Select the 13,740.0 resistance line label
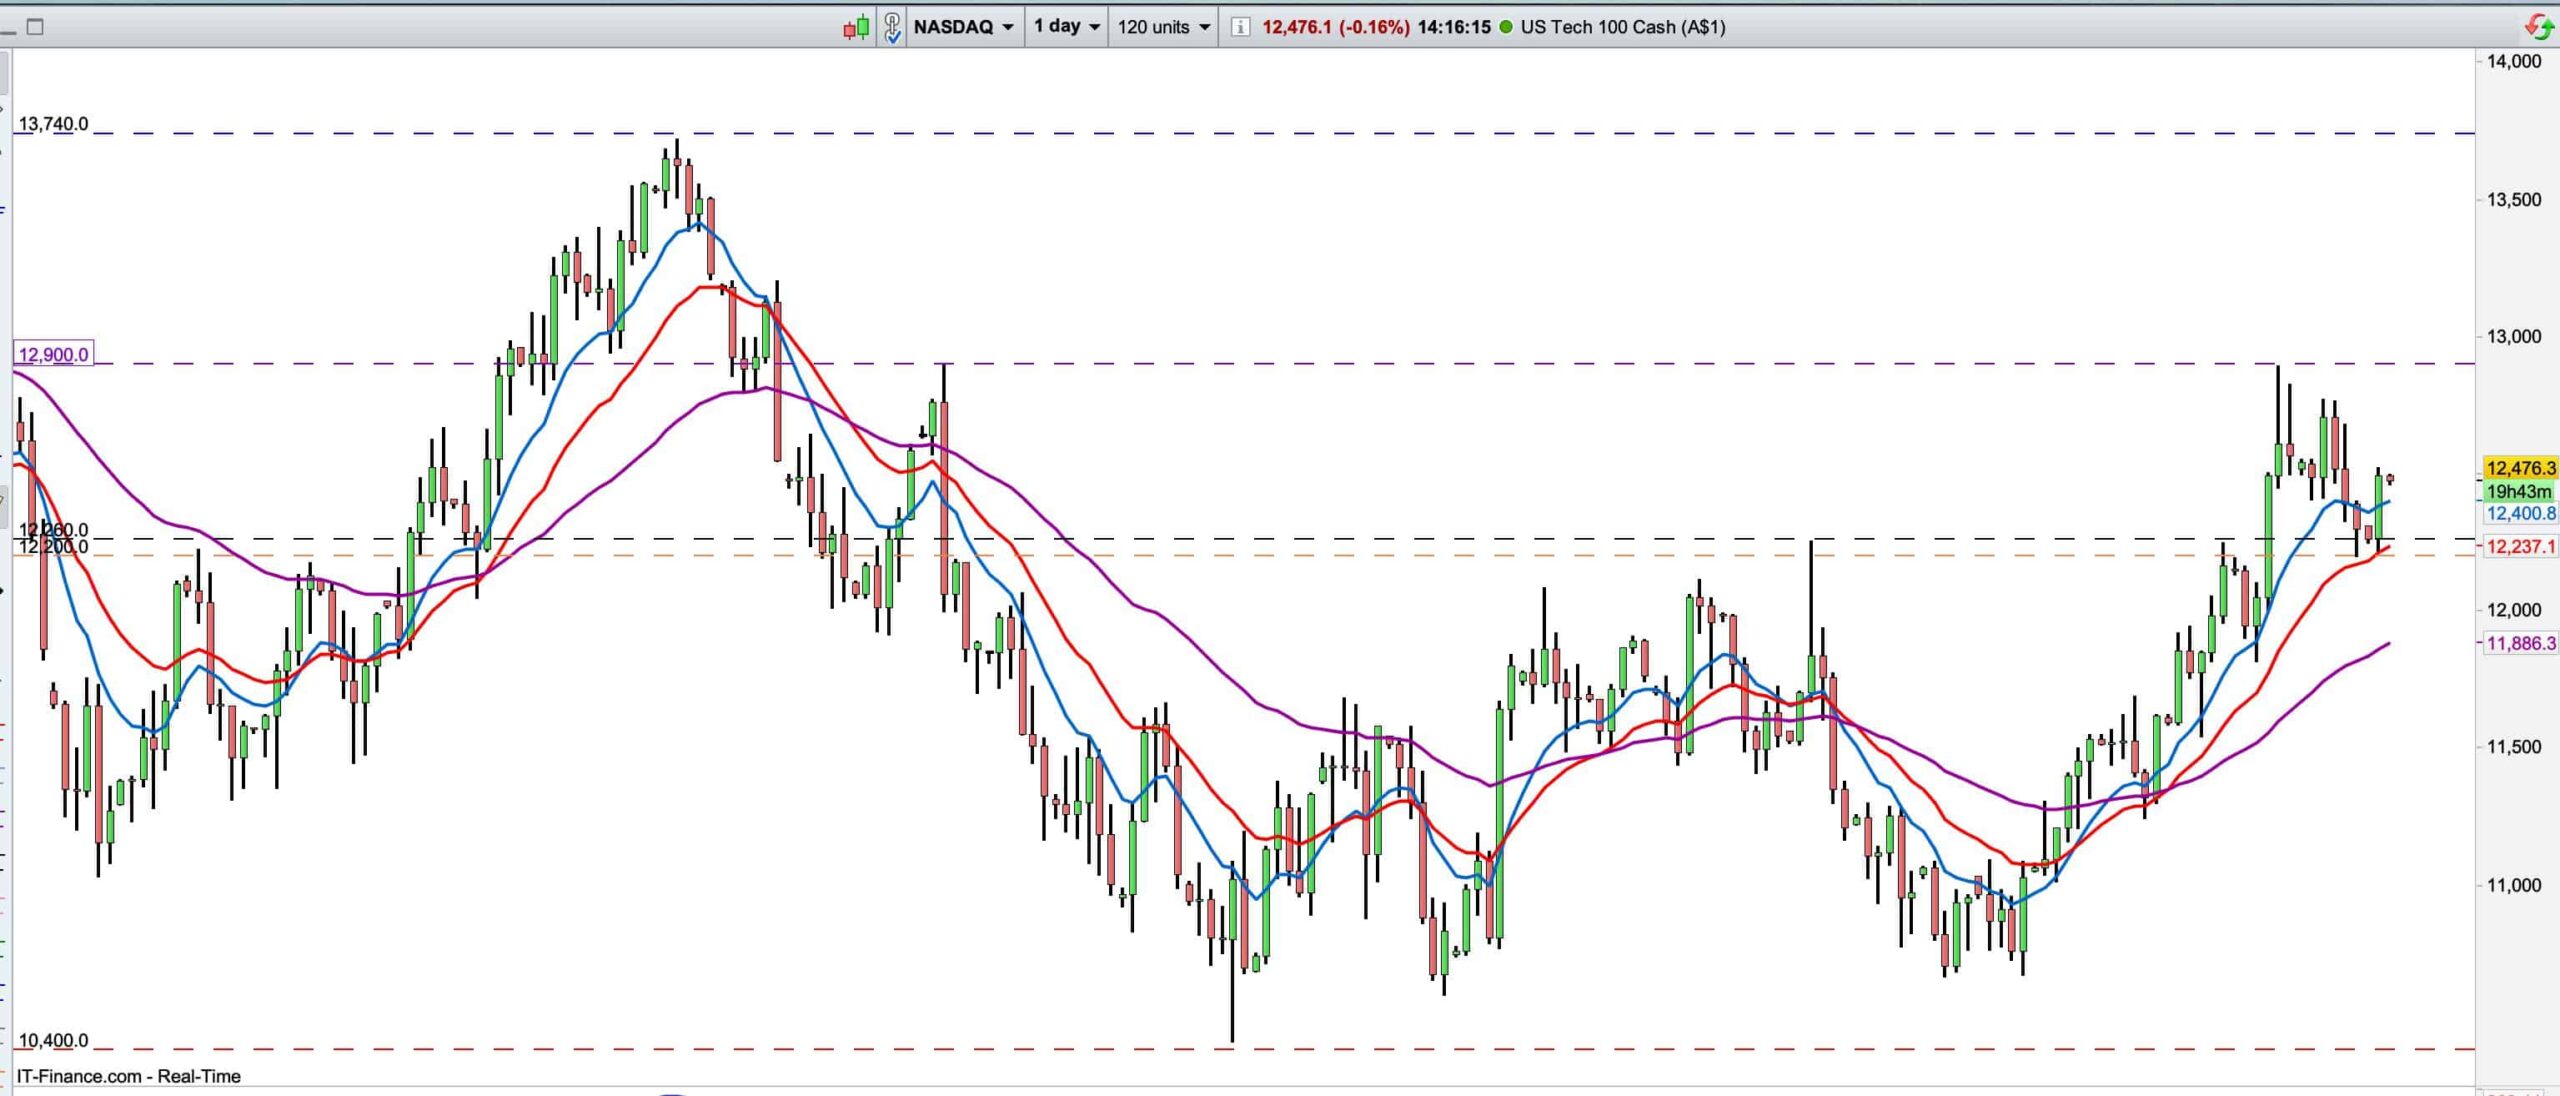2560x1096 pixels. (x=53, y=124)
